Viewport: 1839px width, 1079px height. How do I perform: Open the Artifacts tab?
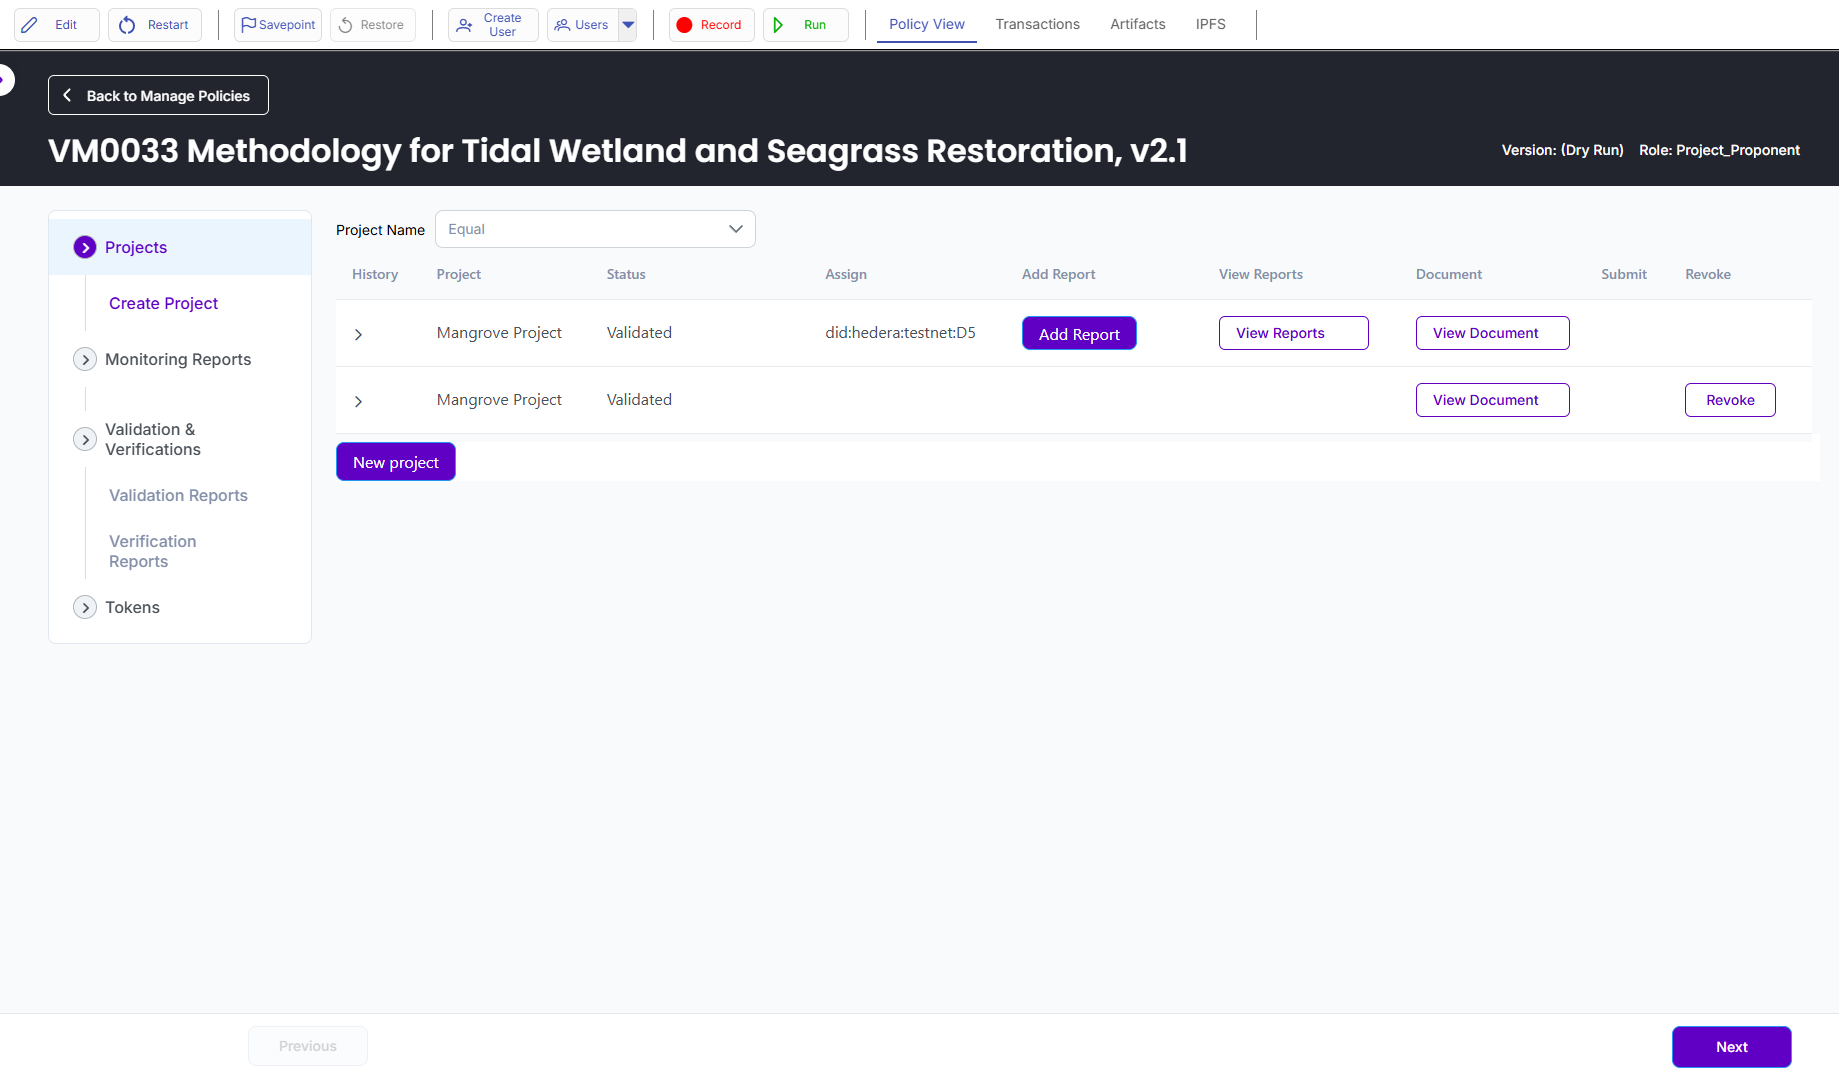click(x=1138, y=24)
